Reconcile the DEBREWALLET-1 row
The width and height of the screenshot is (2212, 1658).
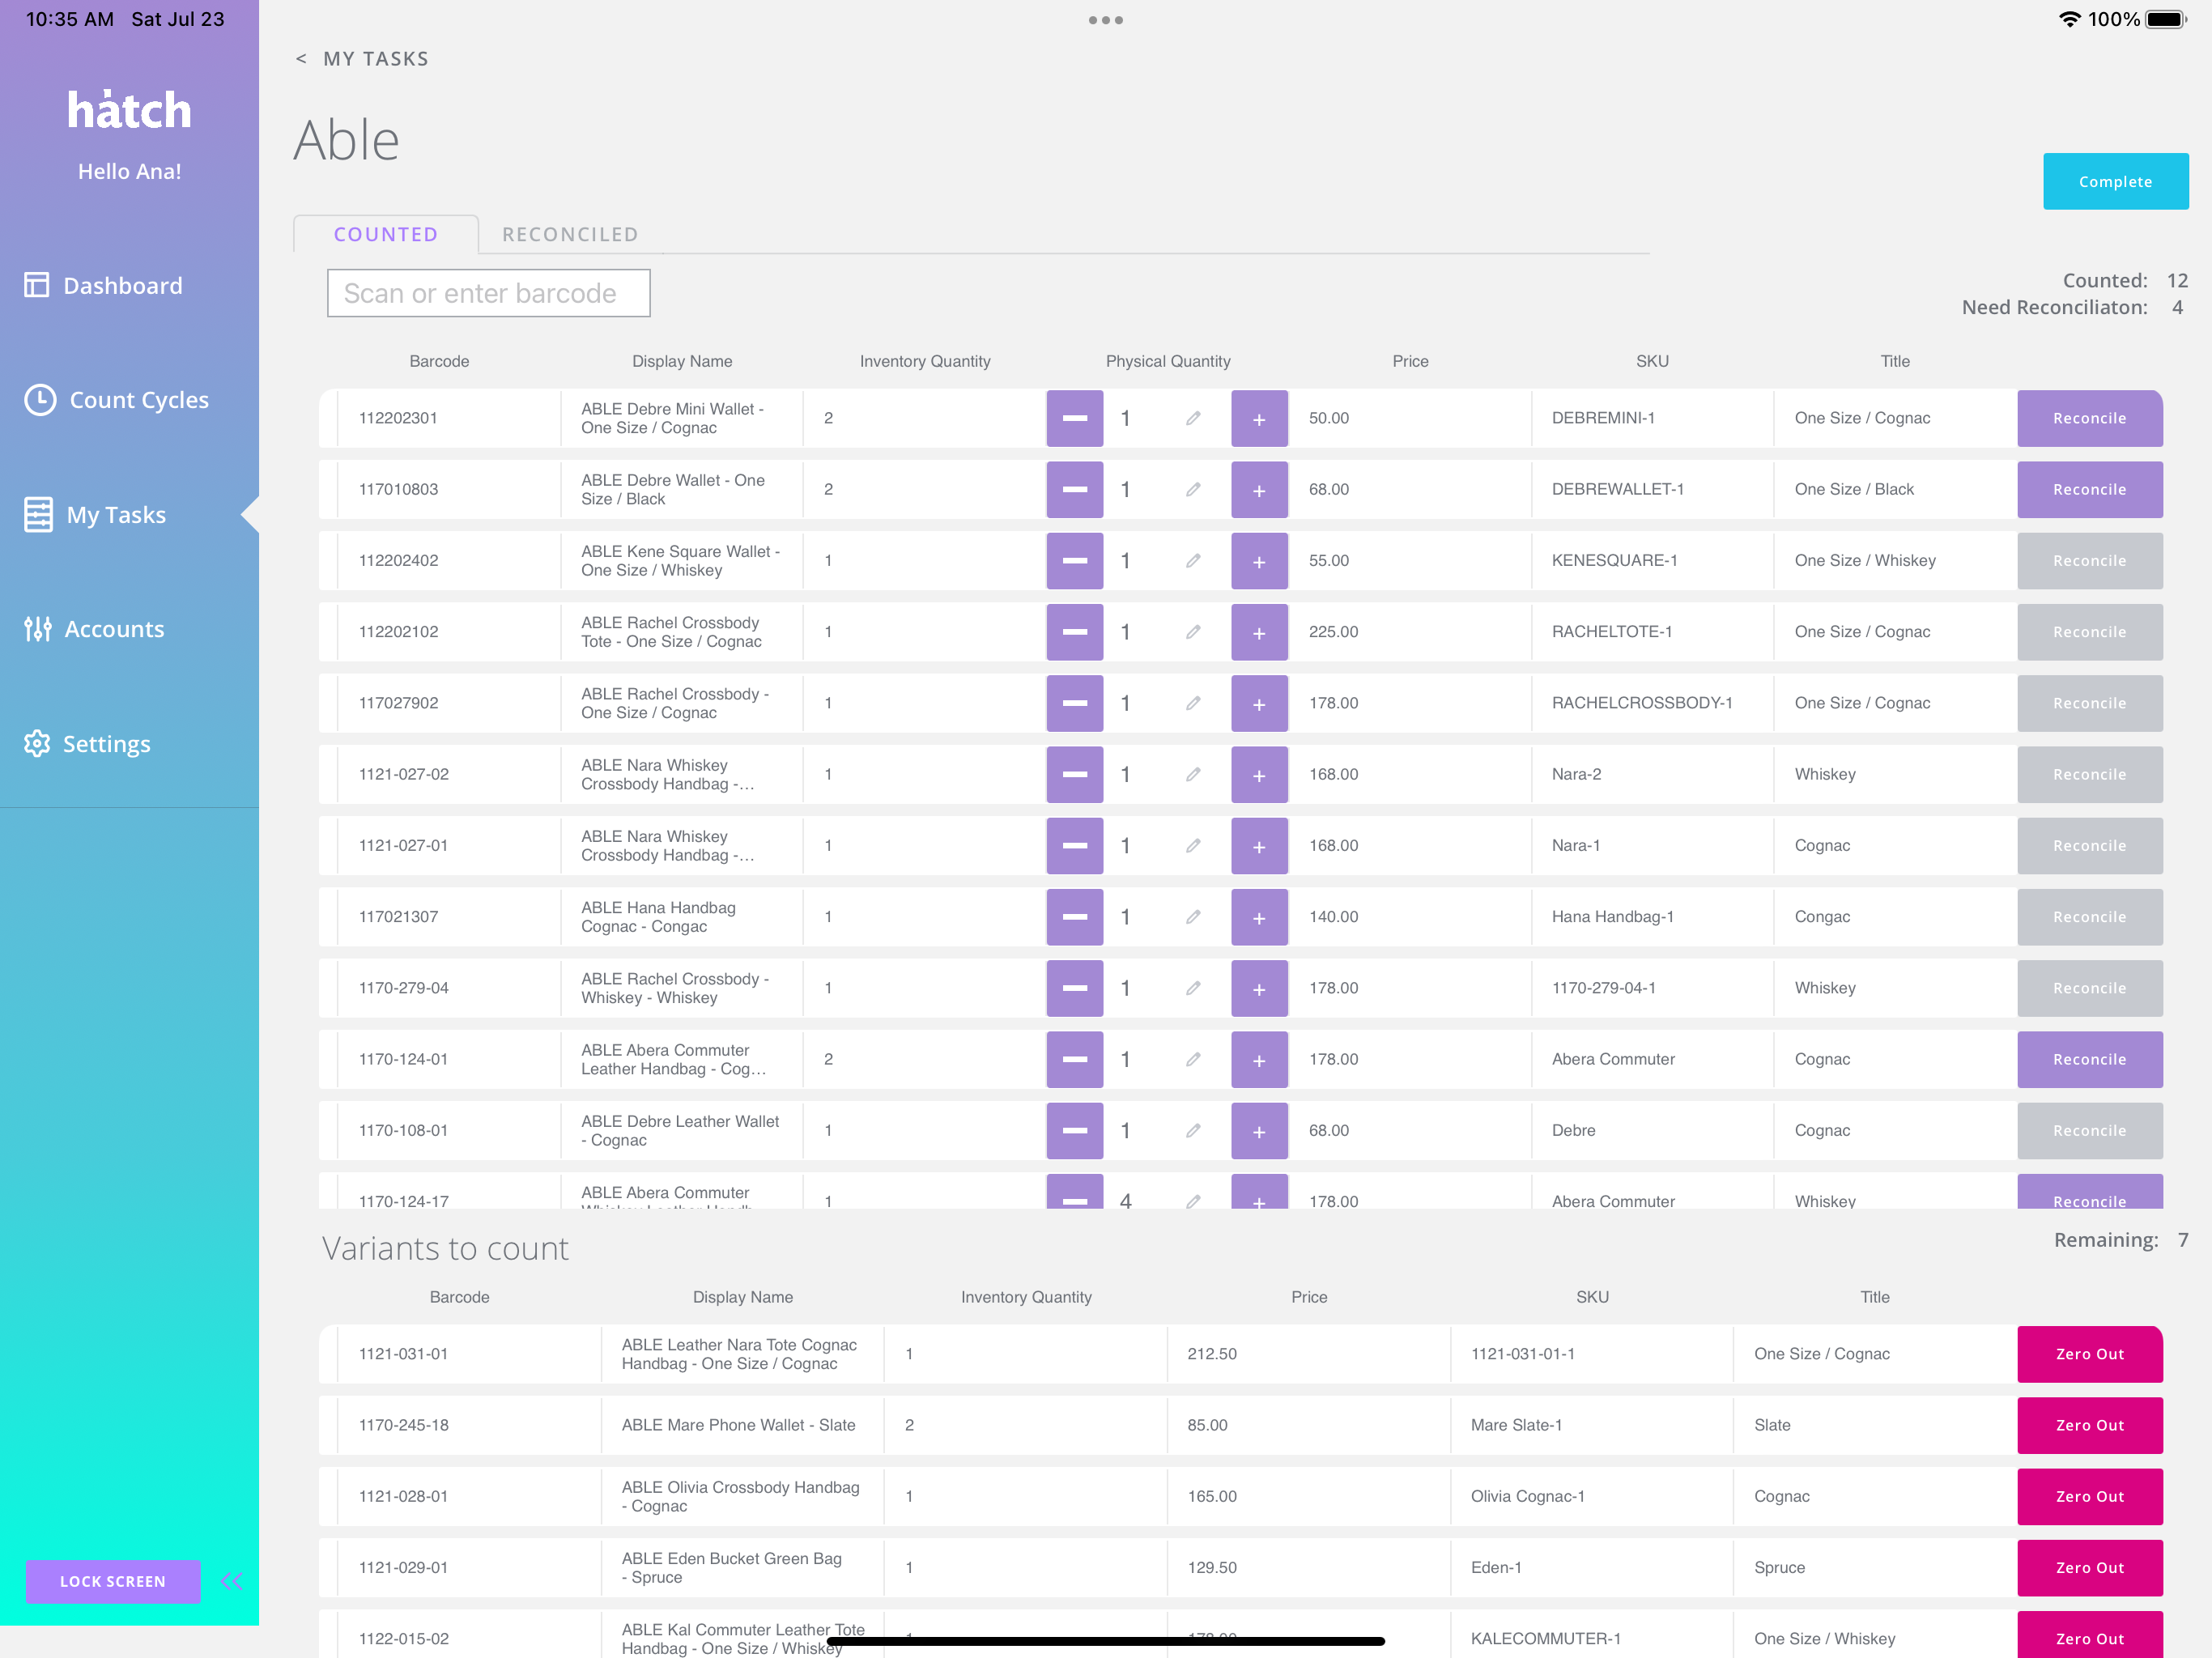[2089, 489]
